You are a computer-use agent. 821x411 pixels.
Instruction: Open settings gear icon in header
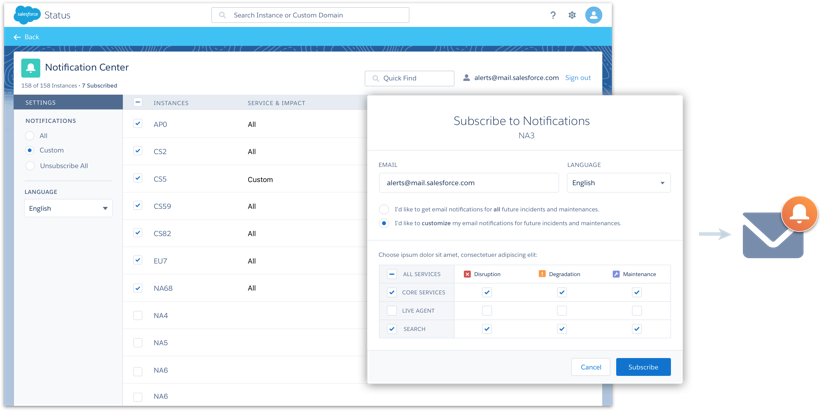click(572, 15)
